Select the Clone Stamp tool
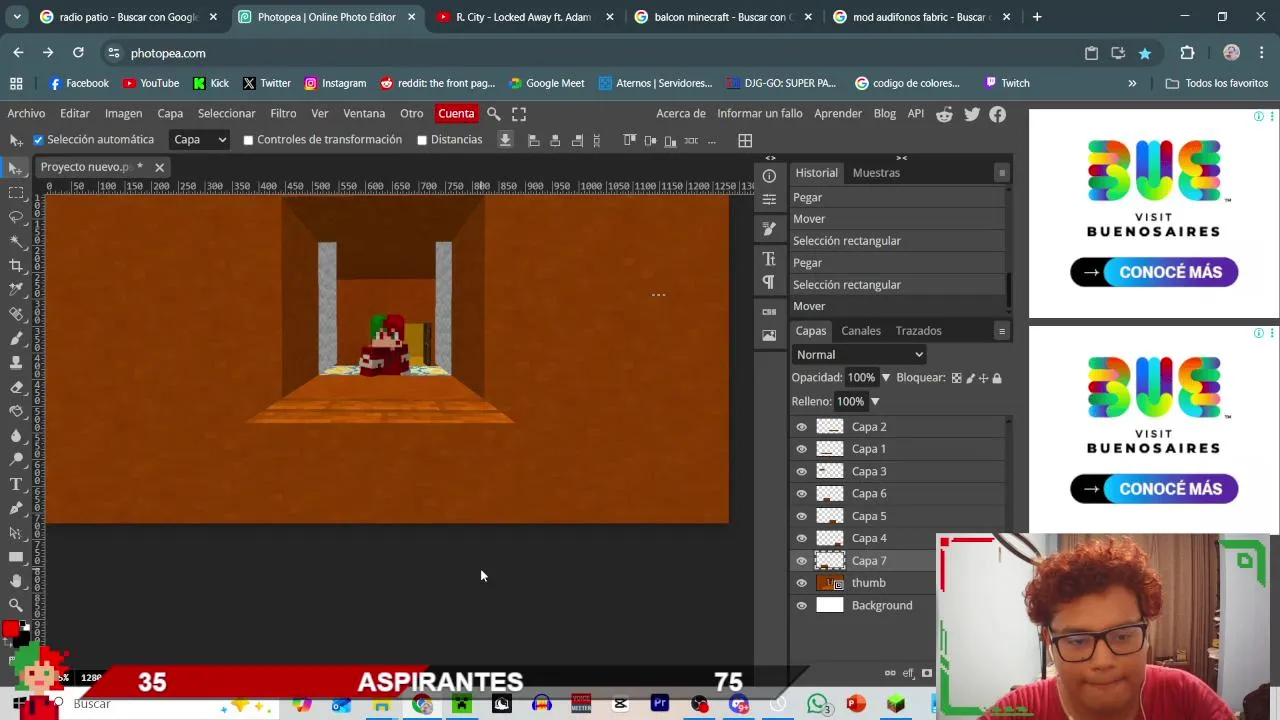Image resolution: width=1280 pixels, height=720 pixels. click(x=16, y=362)
